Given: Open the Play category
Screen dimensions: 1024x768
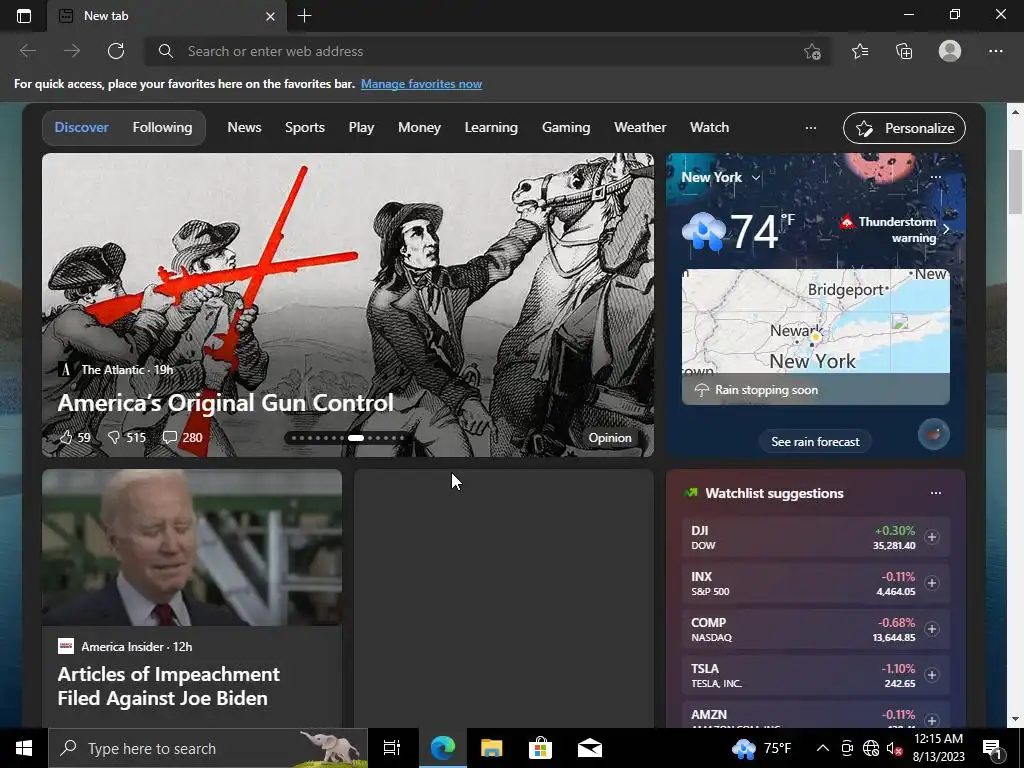Looking at the screenshot, I should (361, 127).
